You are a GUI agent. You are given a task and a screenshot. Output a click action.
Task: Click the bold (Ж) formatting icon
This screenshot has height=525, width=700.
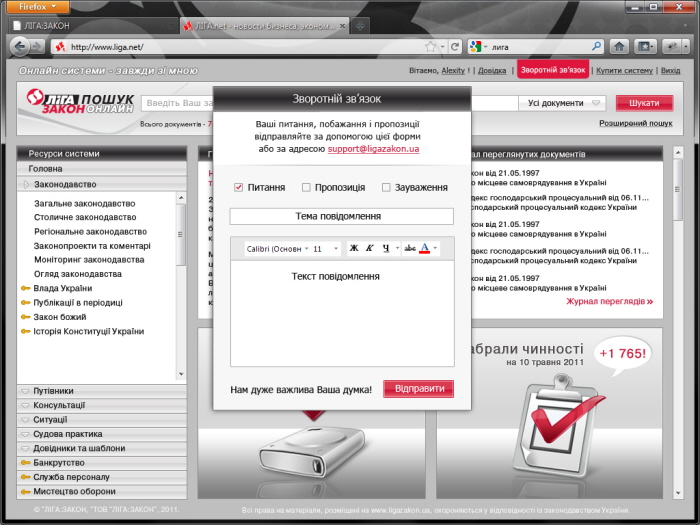click(354, 248)
